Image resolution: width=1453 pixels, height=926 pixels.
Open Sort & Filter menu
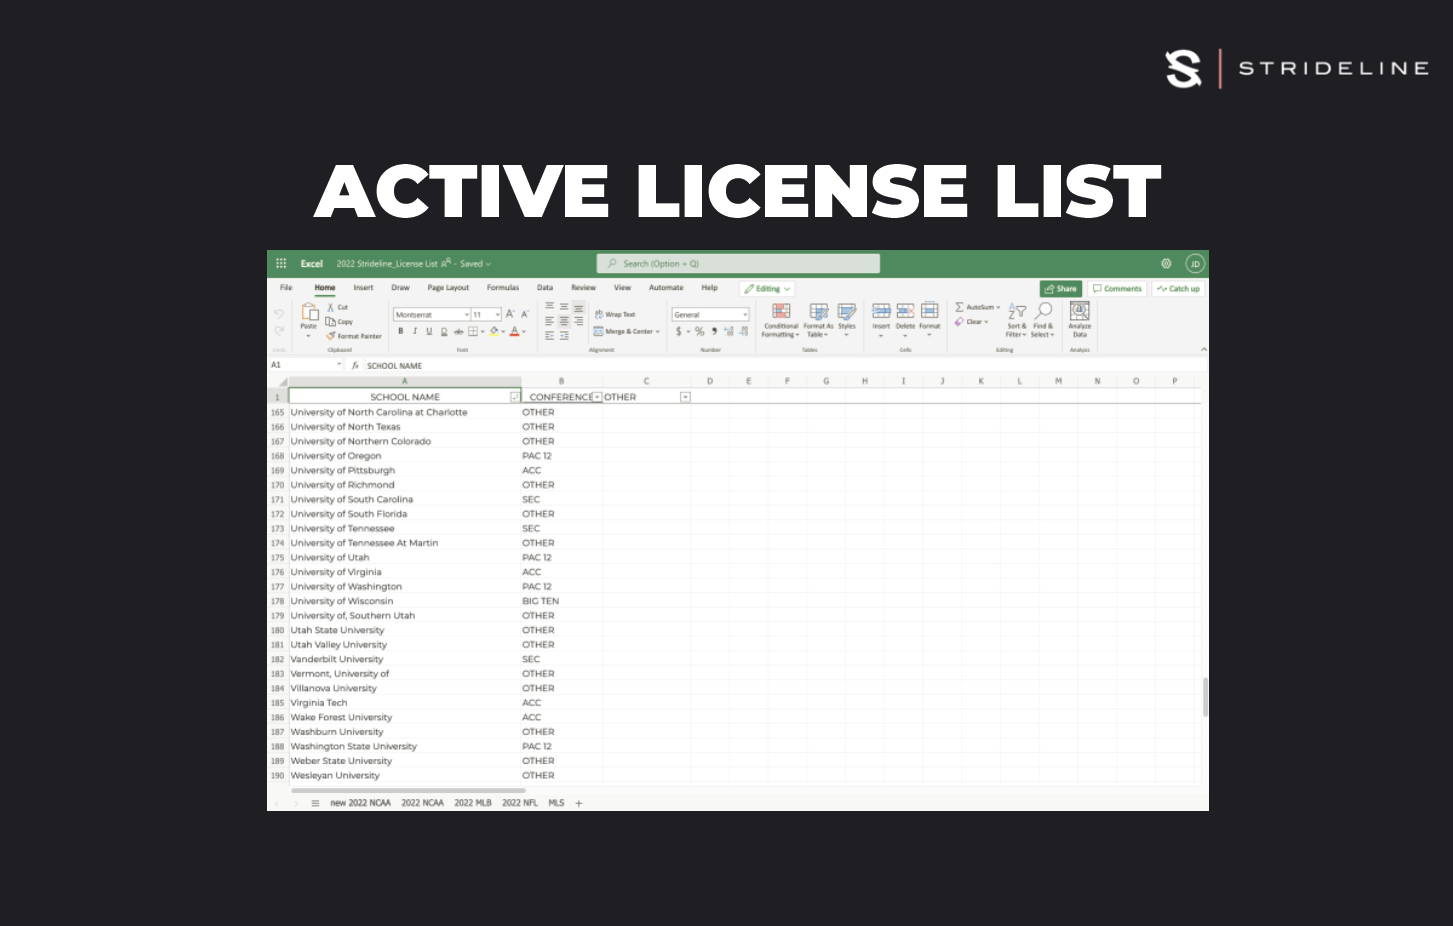pyautogui.click(x=1016, y=321)
